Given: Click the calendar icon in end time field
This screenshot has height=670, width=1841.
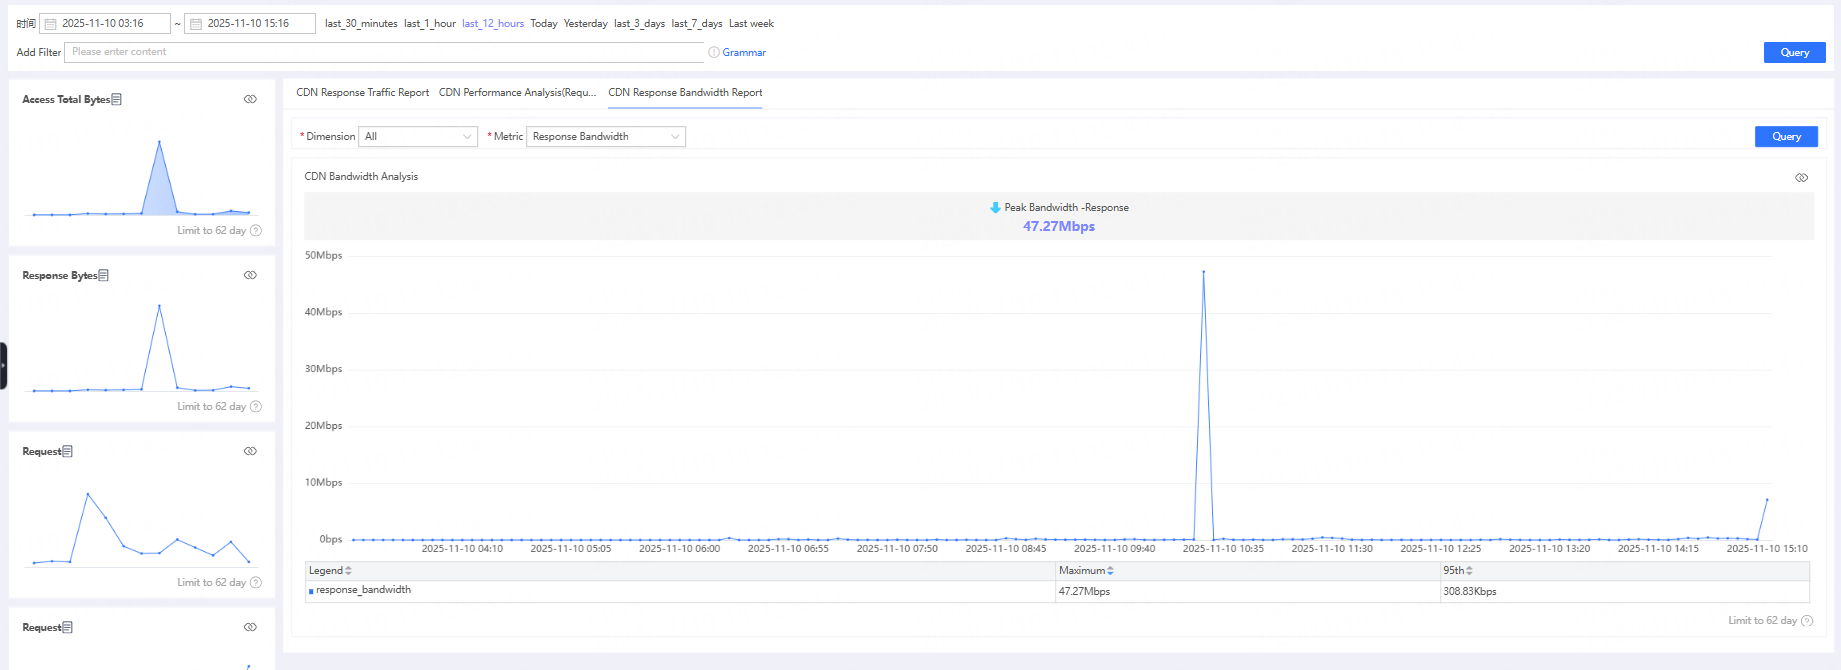Looking at the screenshot, I should point(196,24).
